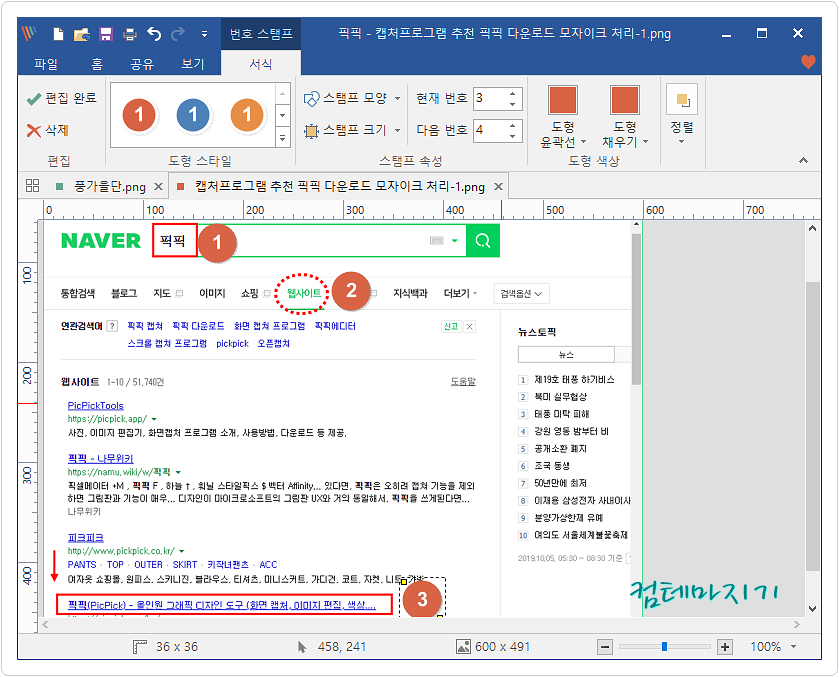
Task: Click the Print icon in title bar
Action: click(130, 34)
